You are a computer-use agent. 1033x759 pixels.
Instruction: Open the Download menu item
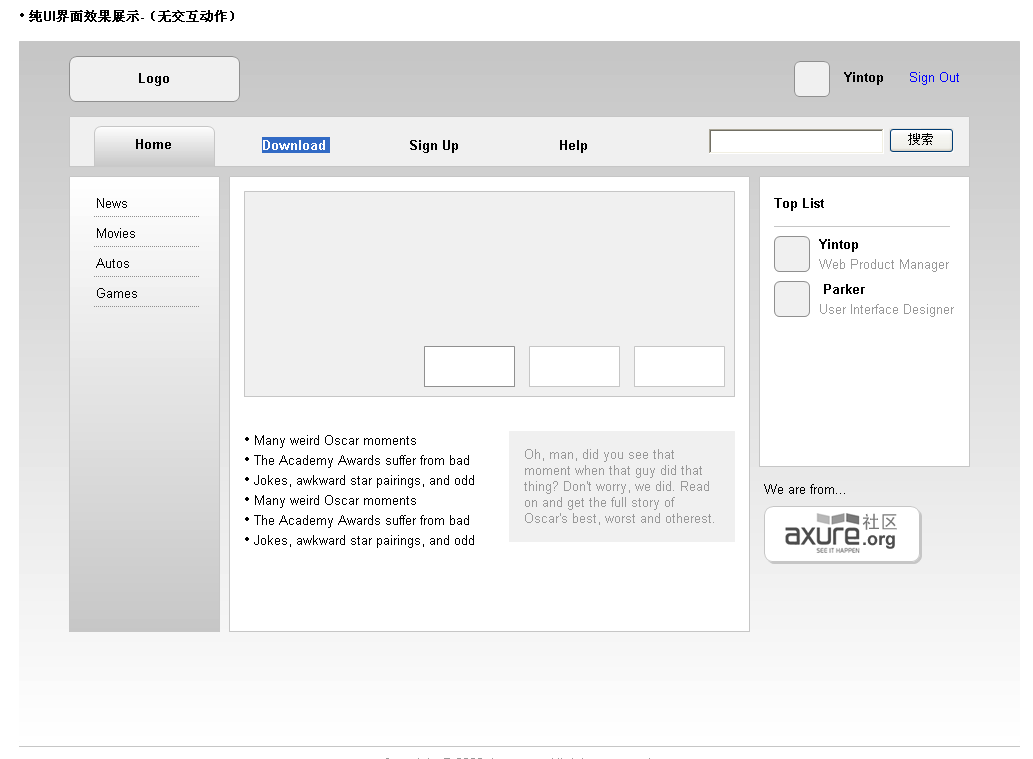[294, 145]
